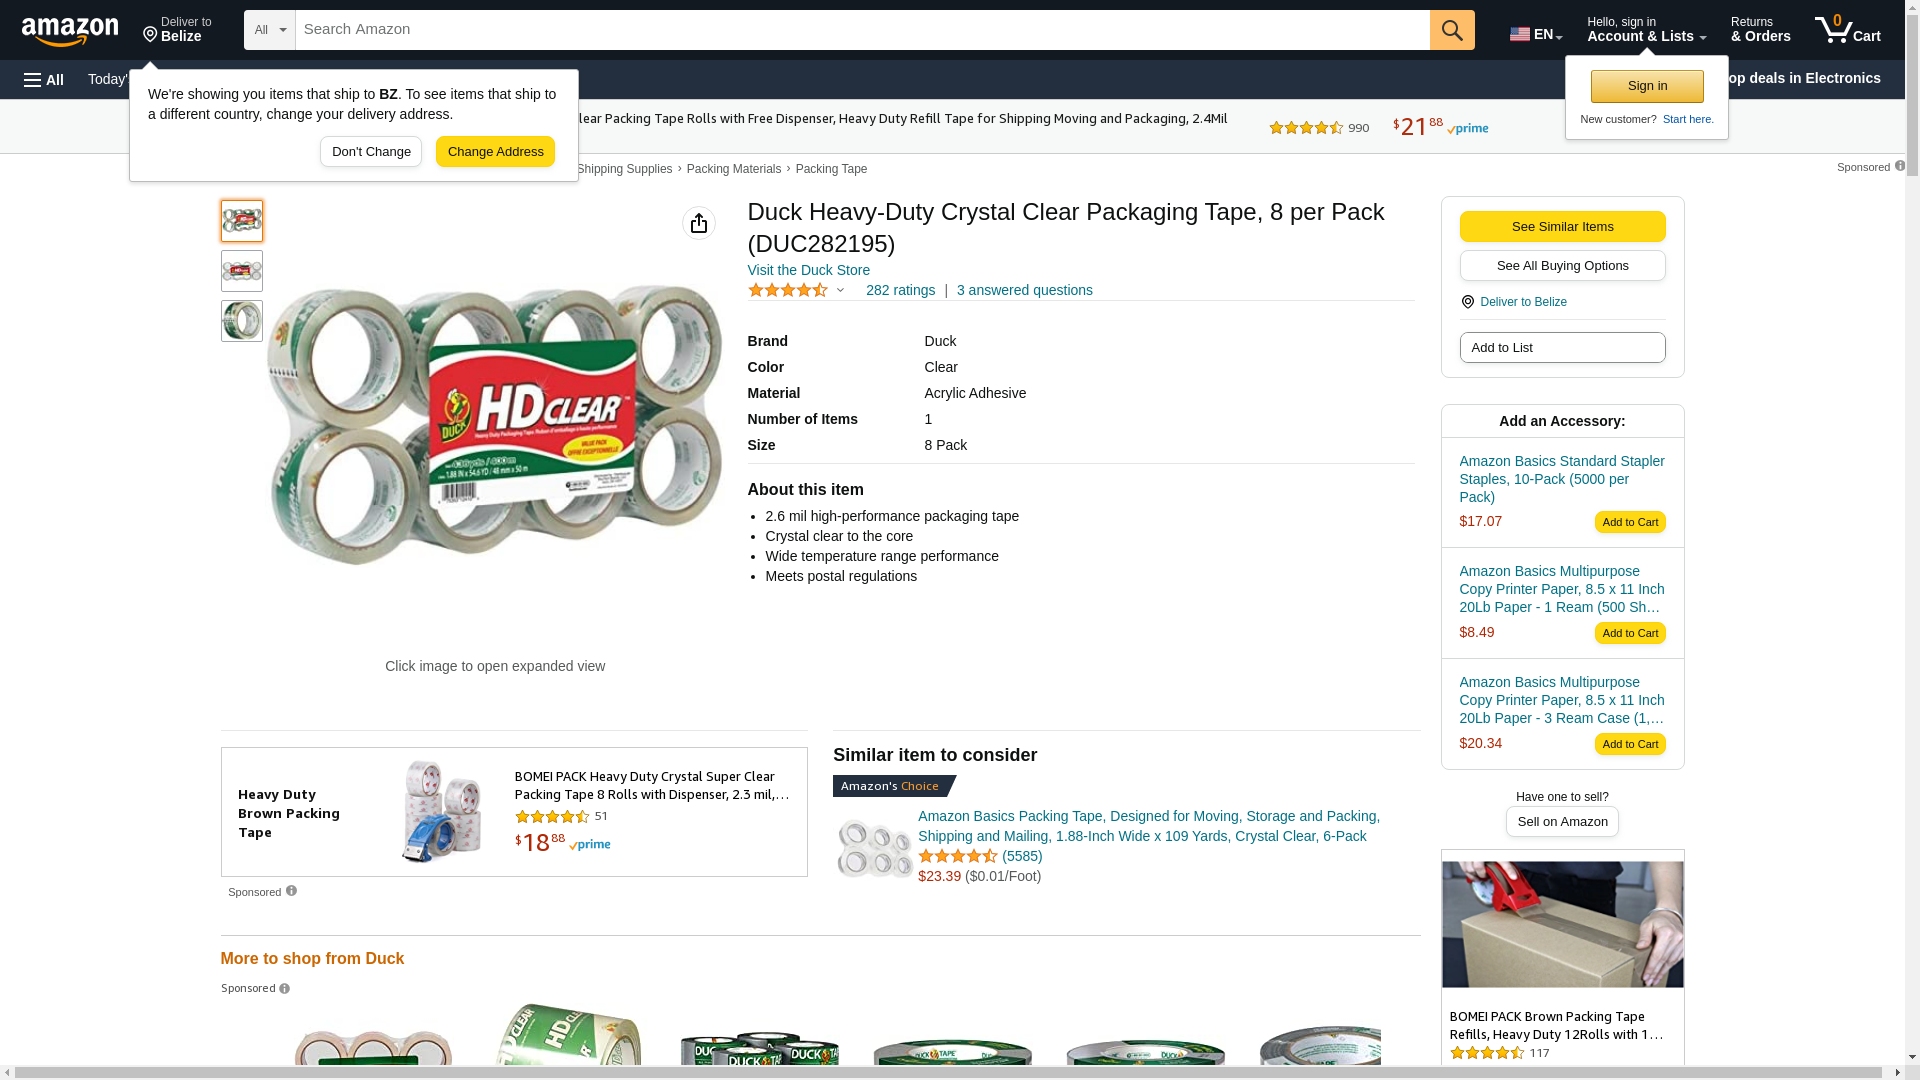Select the Packing Materials breadcrumb

(733, 169)
